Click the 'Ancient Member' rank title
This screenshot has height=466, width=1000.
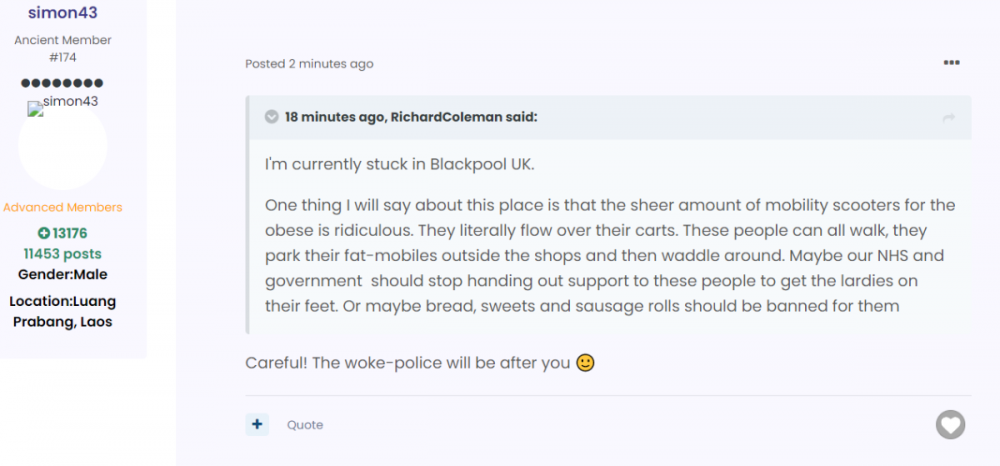pos(62,40)
